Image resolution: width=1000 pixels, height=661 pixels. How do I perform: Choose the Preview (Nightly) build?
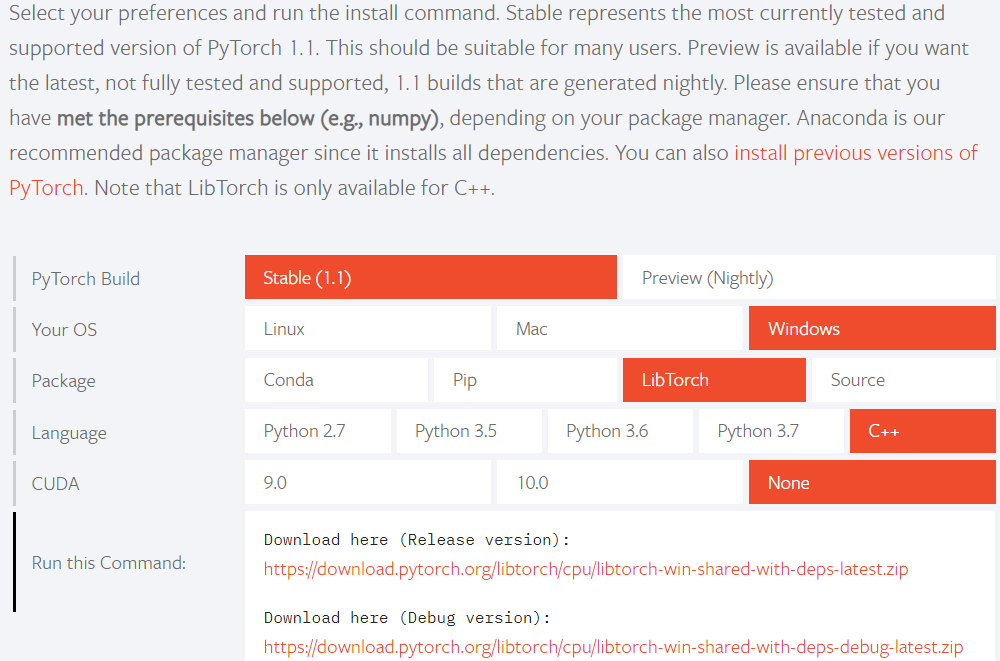808,278
